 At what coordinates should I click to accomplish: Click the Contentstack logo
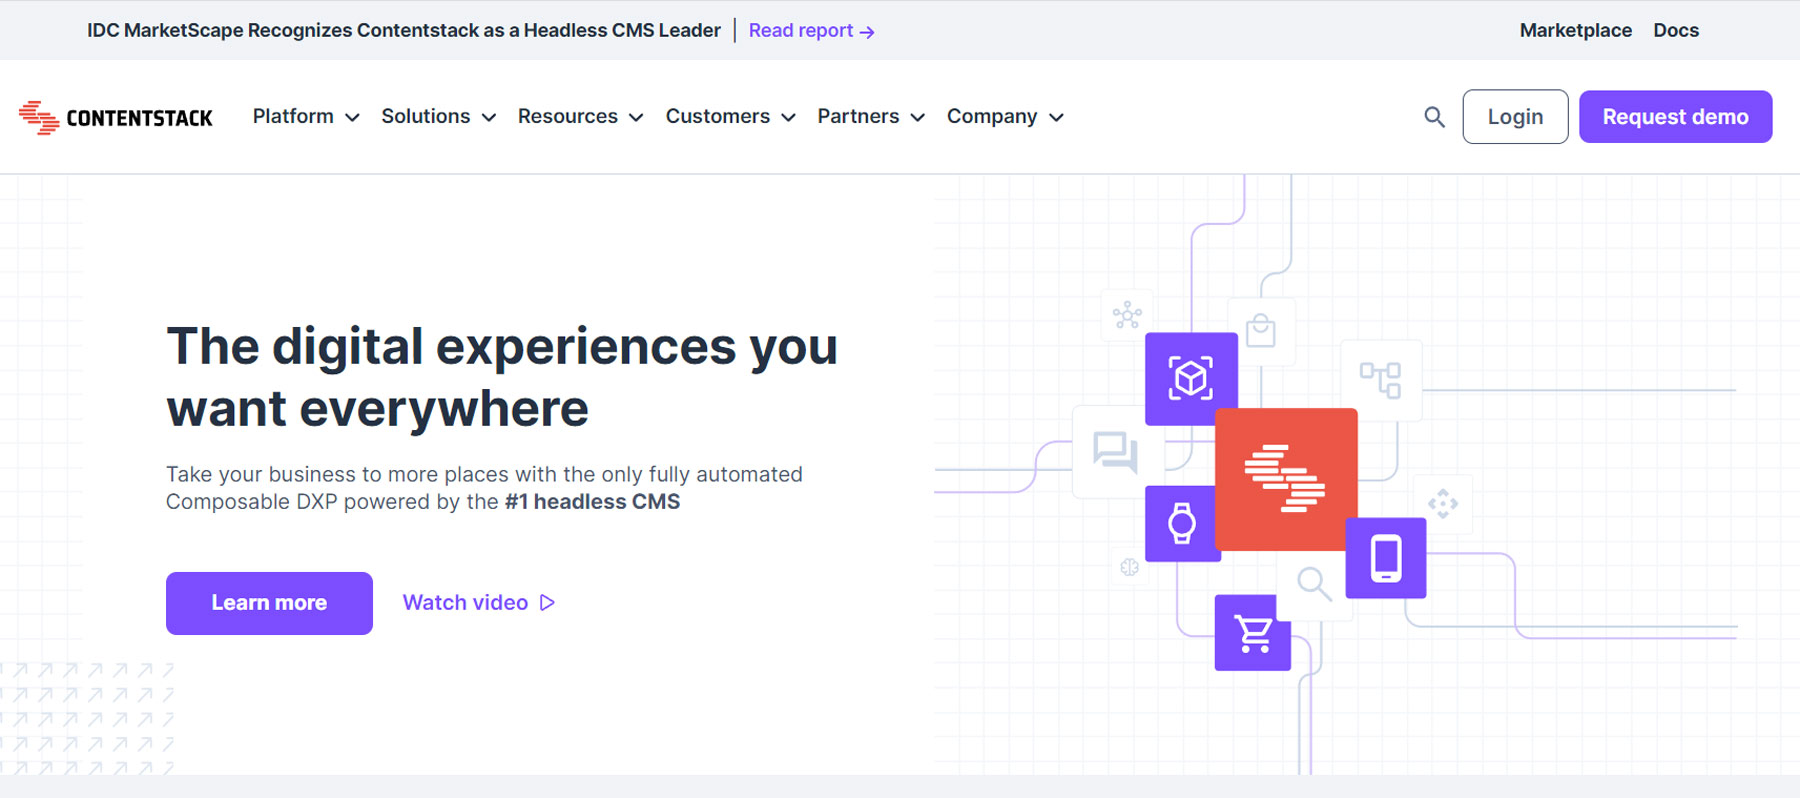(116, 118)
